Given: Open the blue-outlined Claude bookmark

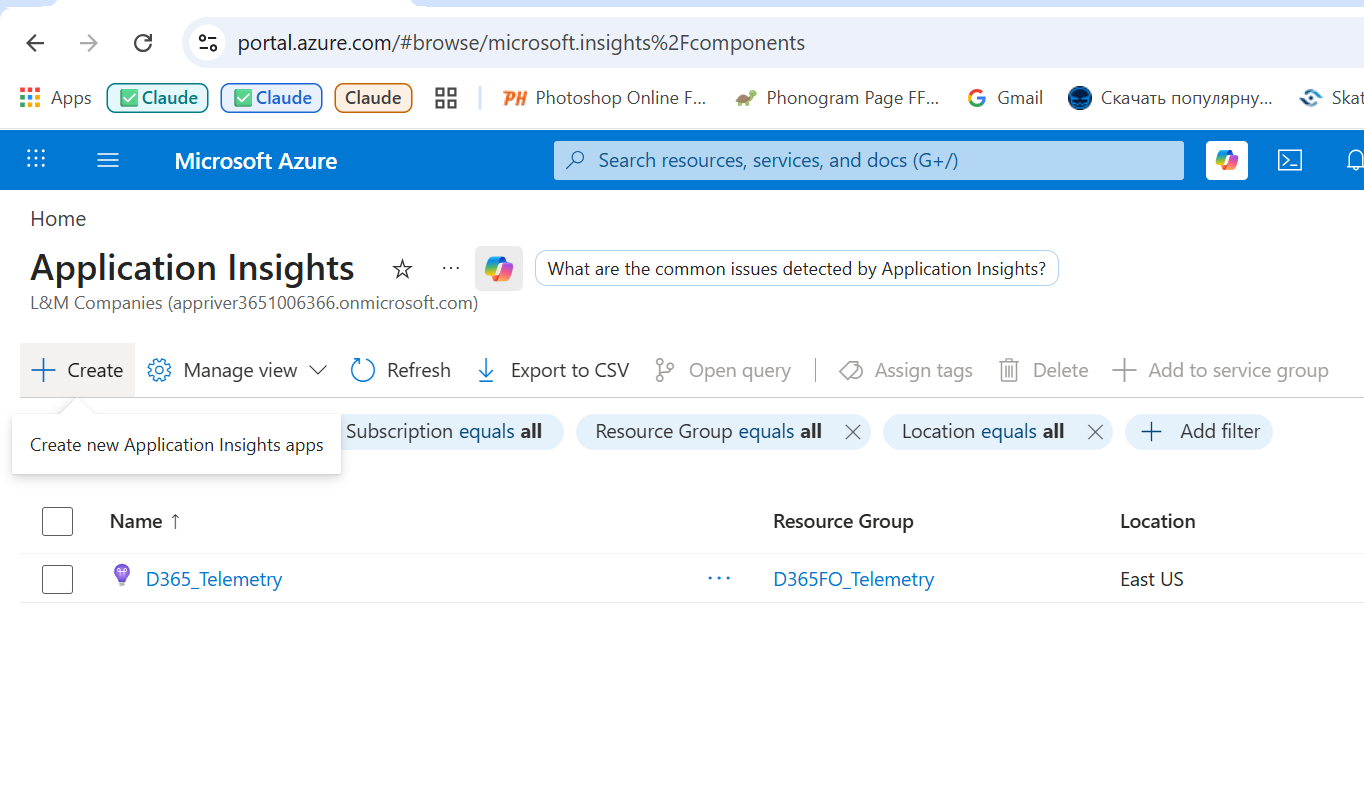Looking at the screenshot, I should (272, 98).
